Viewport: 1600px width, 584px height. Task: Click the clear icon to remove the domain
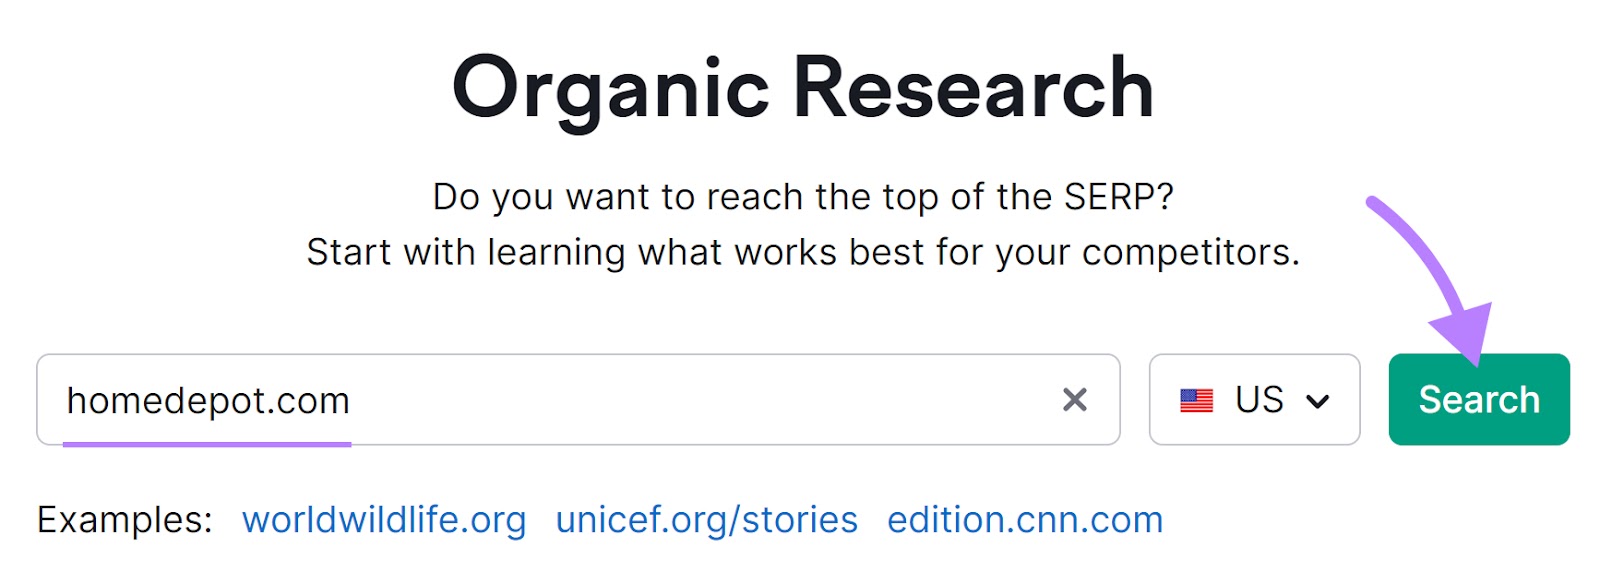click(x=1077, y=400)
